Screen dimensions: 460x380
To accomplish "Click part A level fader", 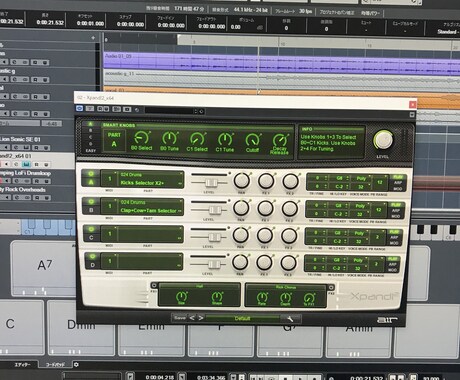I will click(x=211, y=182).
